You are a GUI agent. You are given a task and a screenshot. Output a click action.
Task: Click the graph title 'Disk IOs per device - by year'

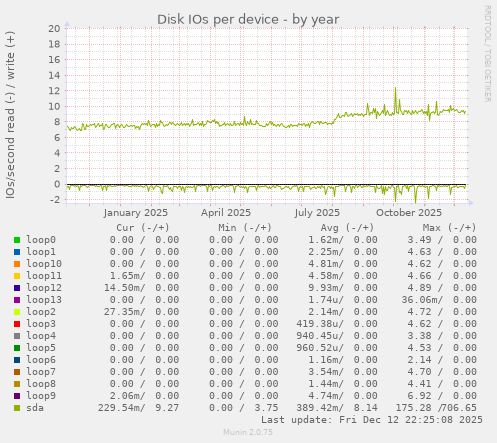pyautogui.click(x=248, y=19)
